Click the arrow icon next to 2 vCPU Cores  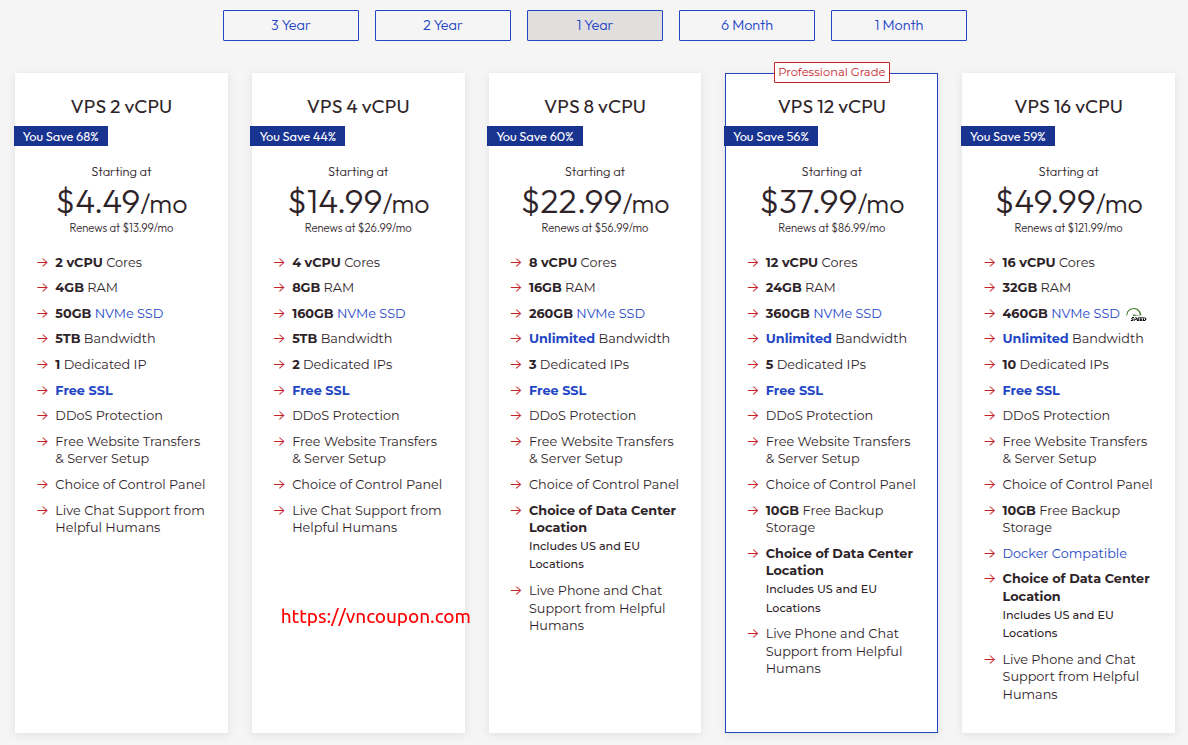pos(42,263)
